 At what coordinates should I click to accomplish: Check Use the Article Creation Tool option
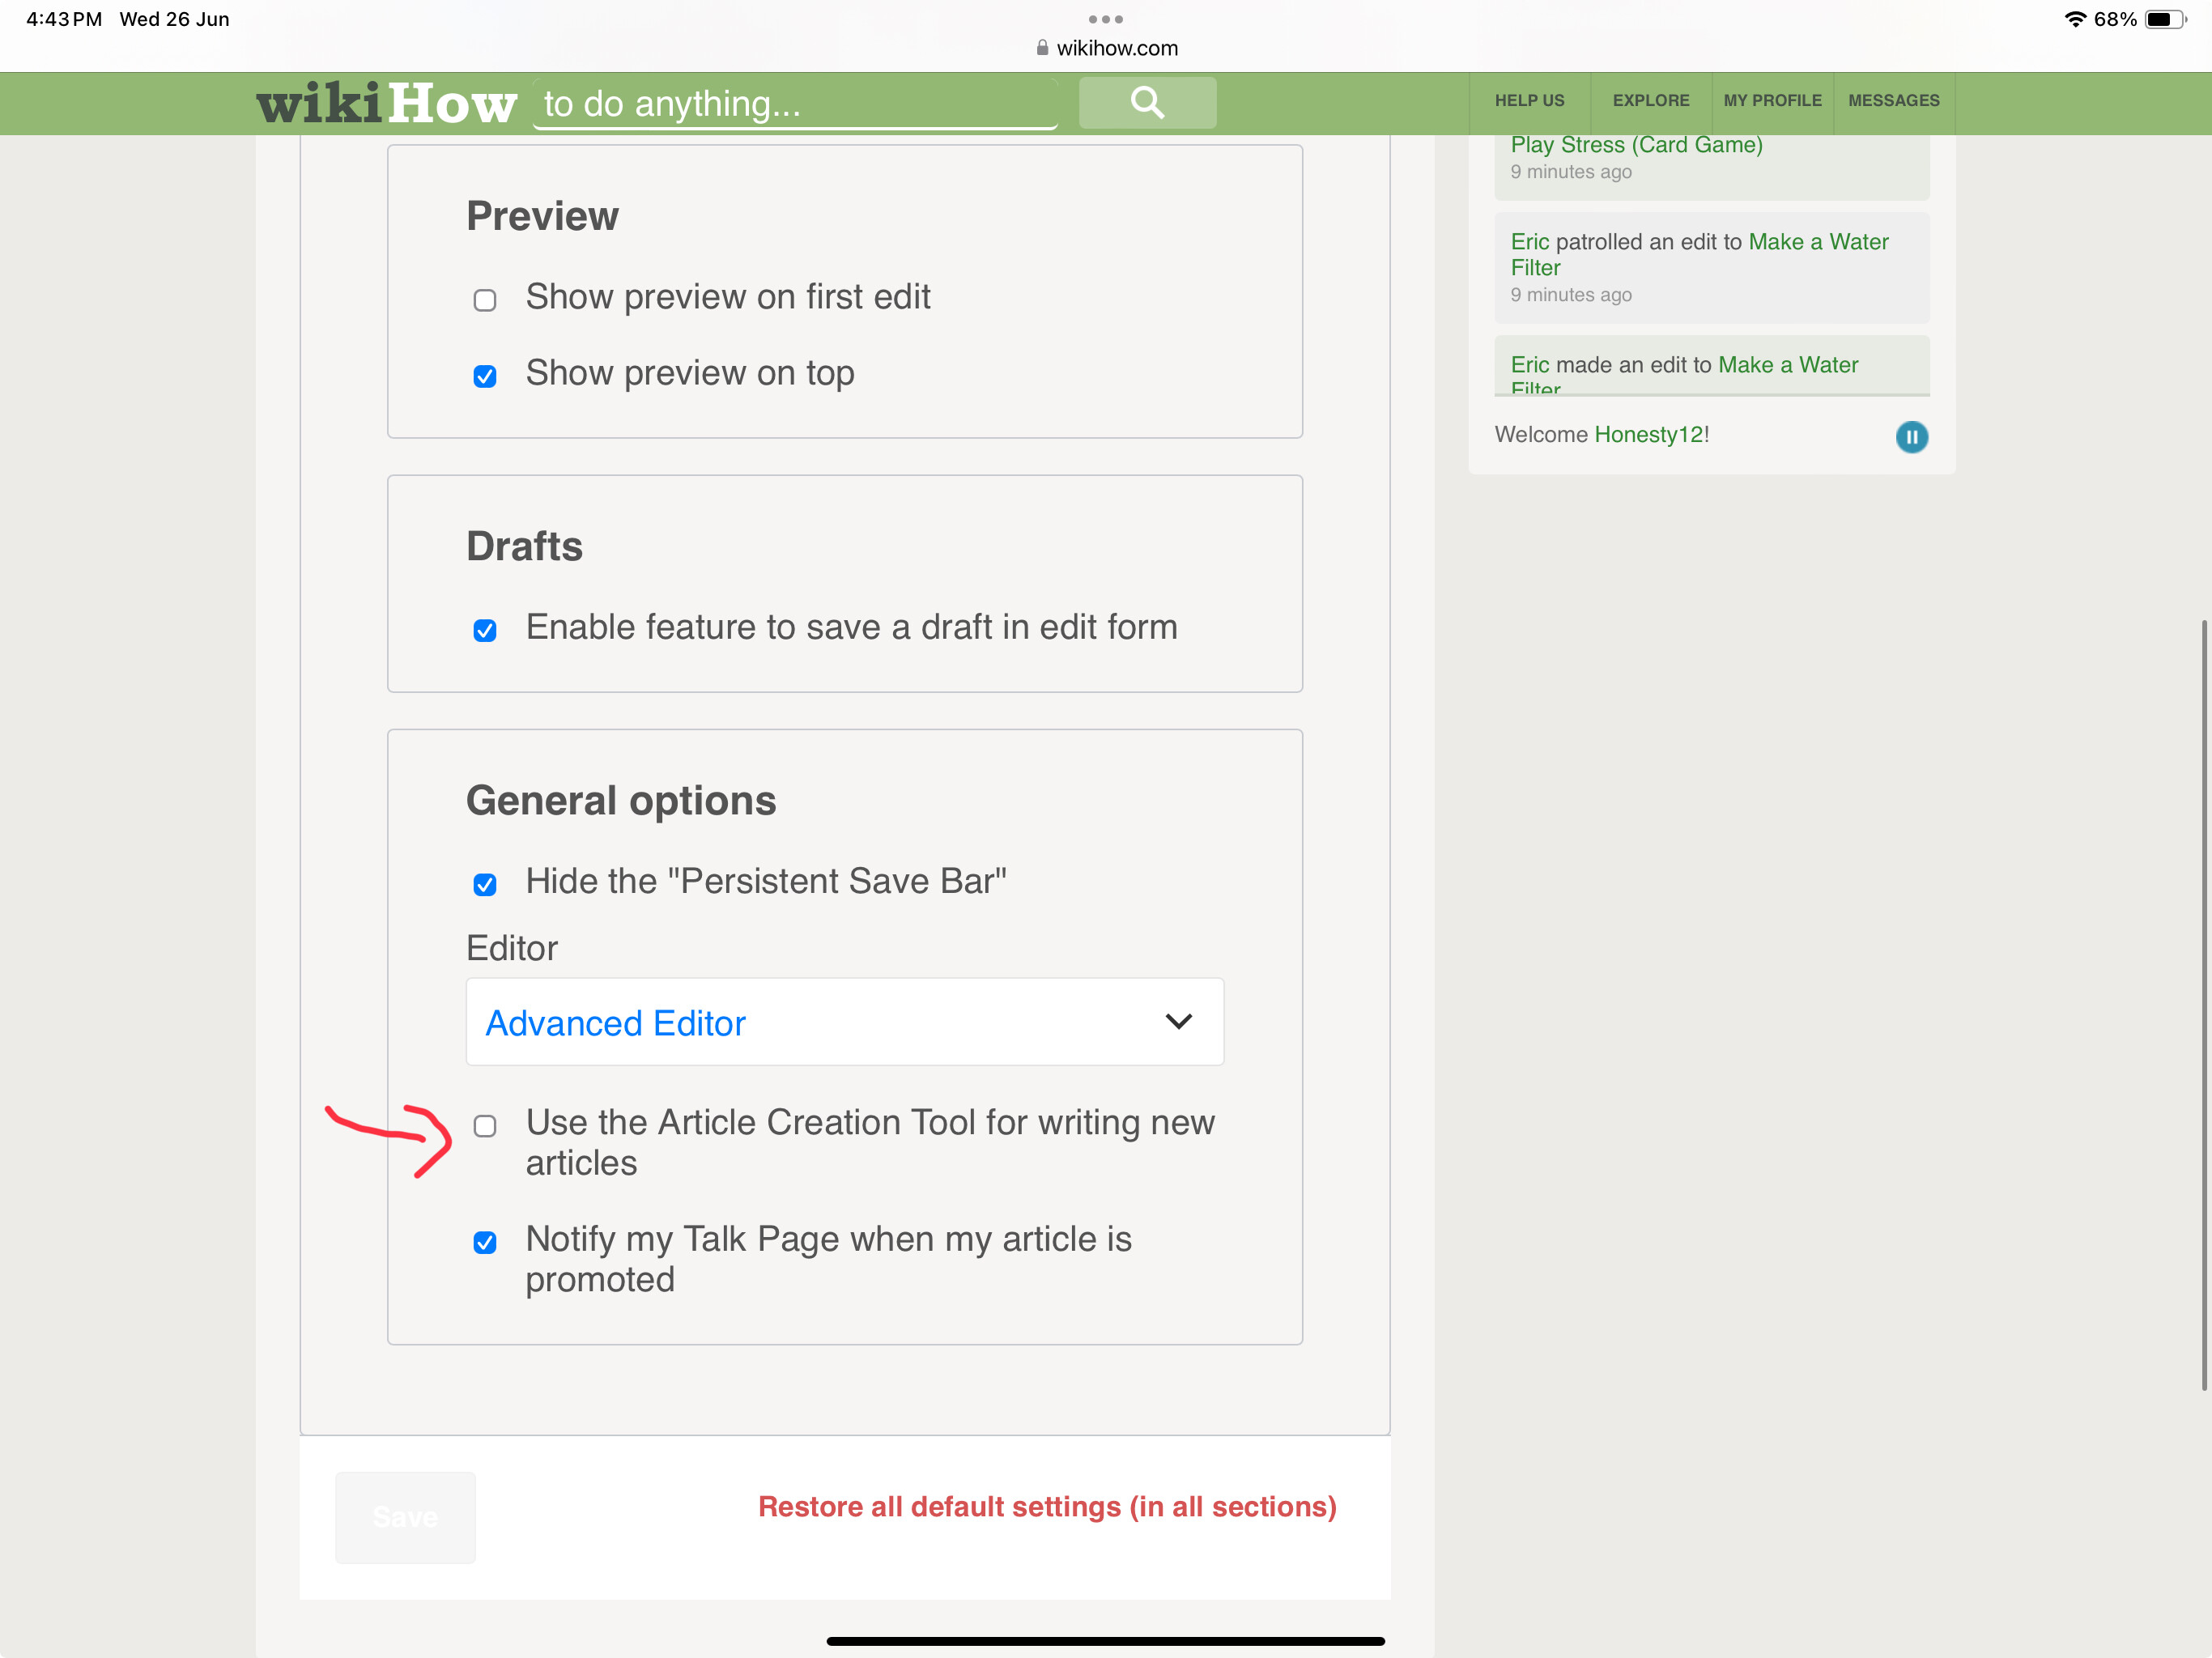point(485,1126)
